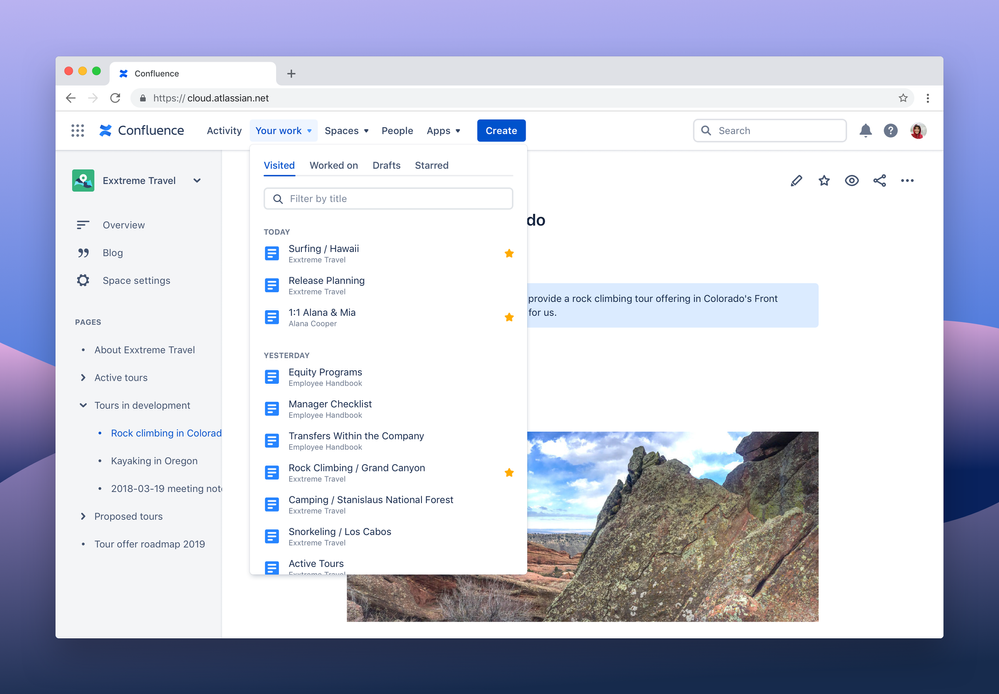Click the Confluence logo

tap(141, 131)
